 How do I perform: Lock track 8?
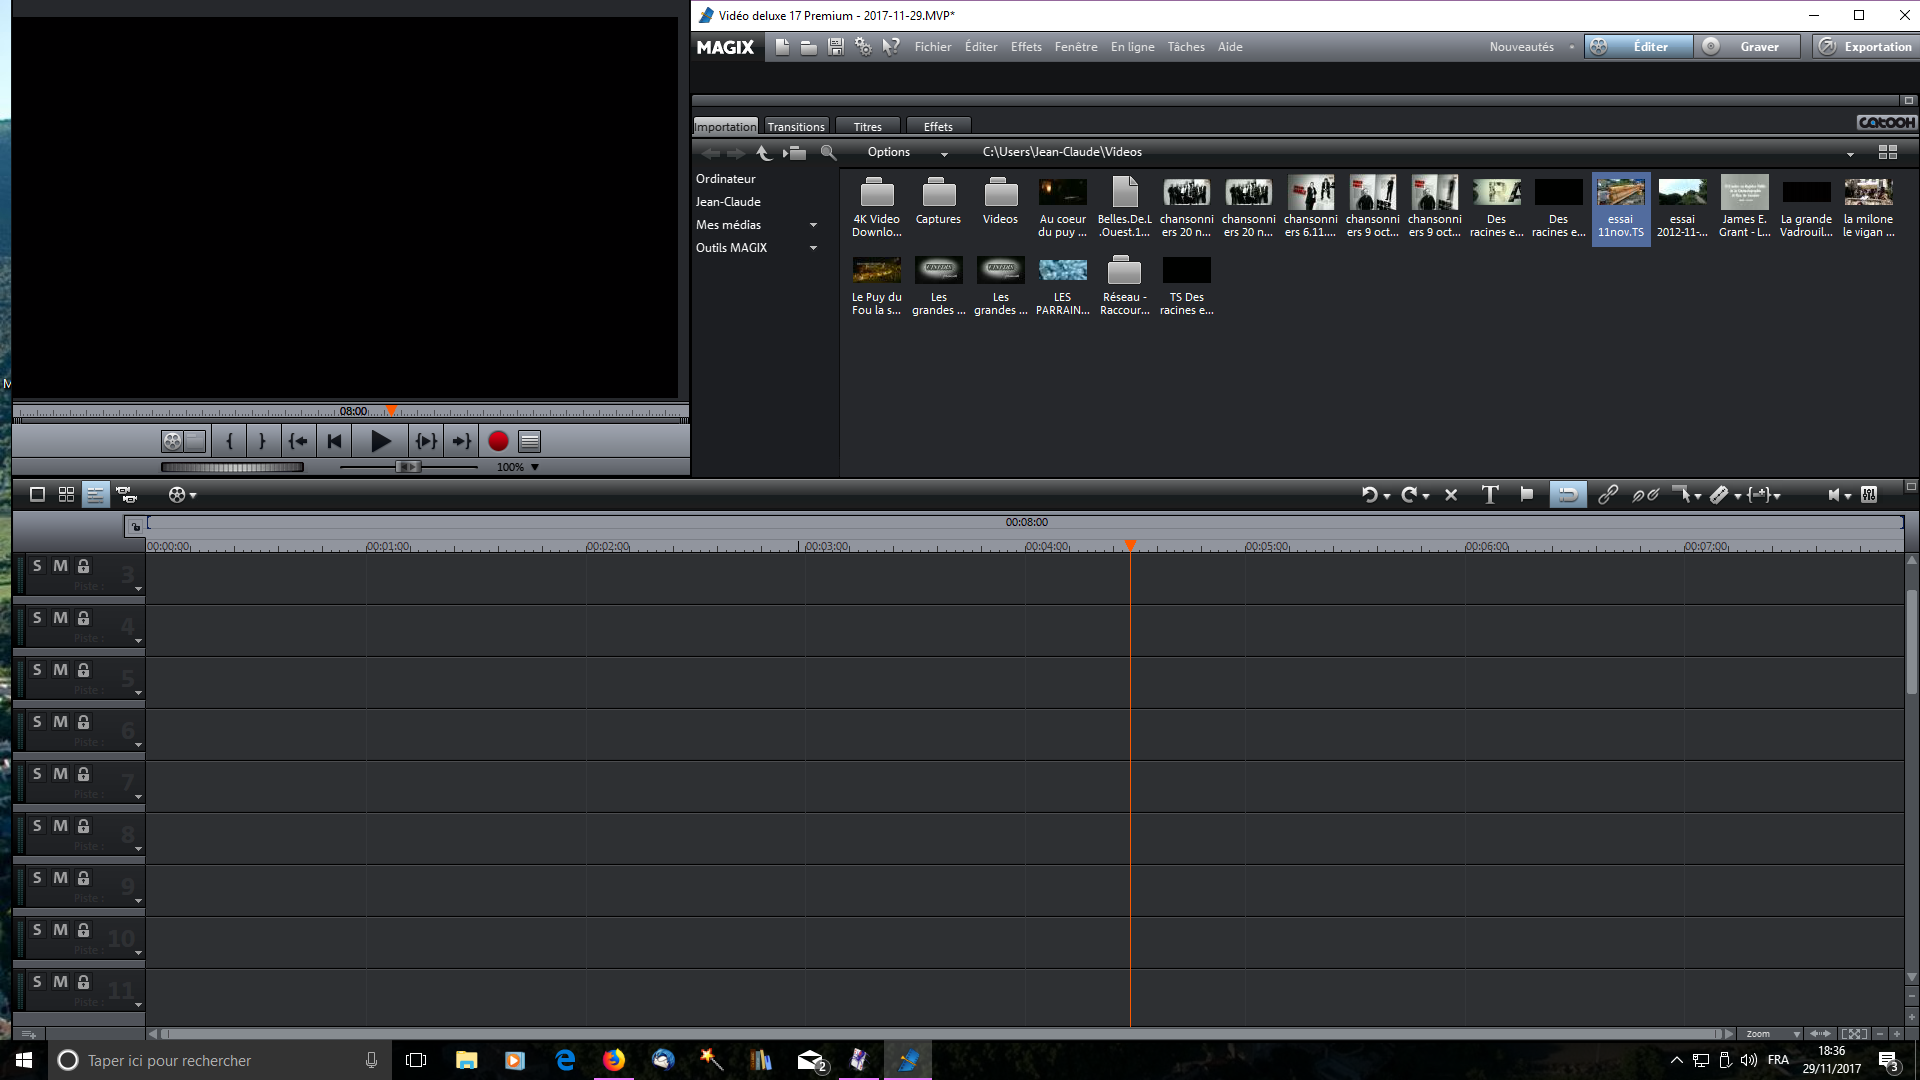tap(84, 826)
